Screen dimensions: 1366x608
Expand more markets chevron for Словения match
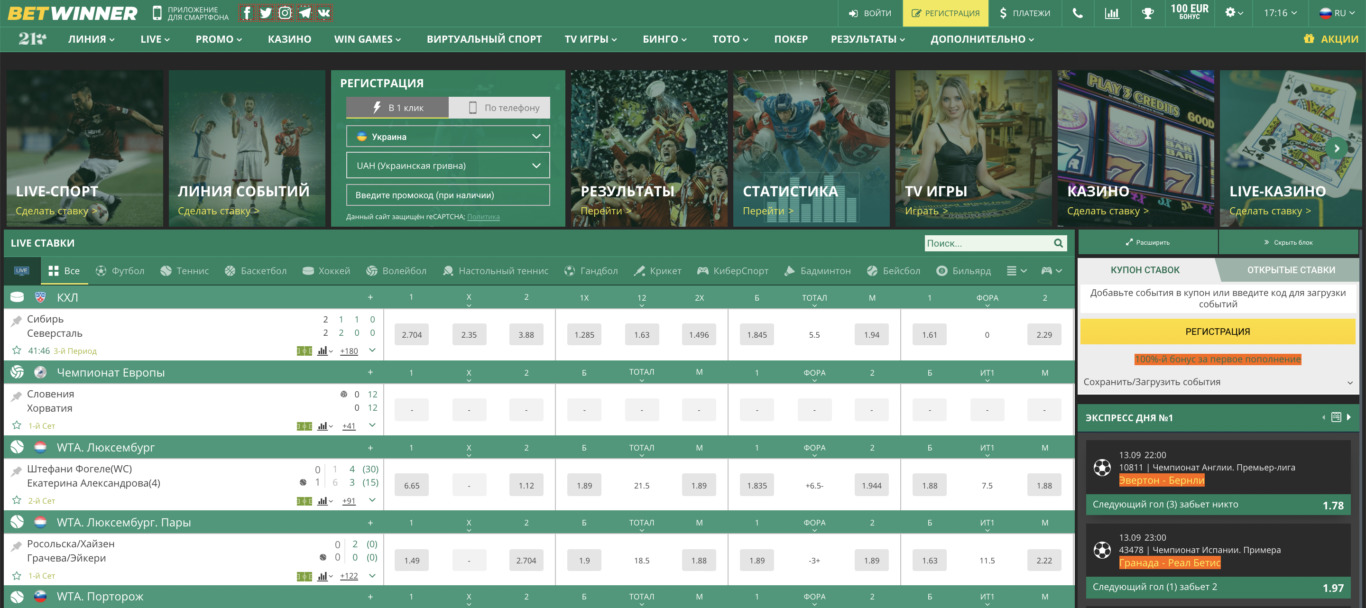click(x=372, y=425)
